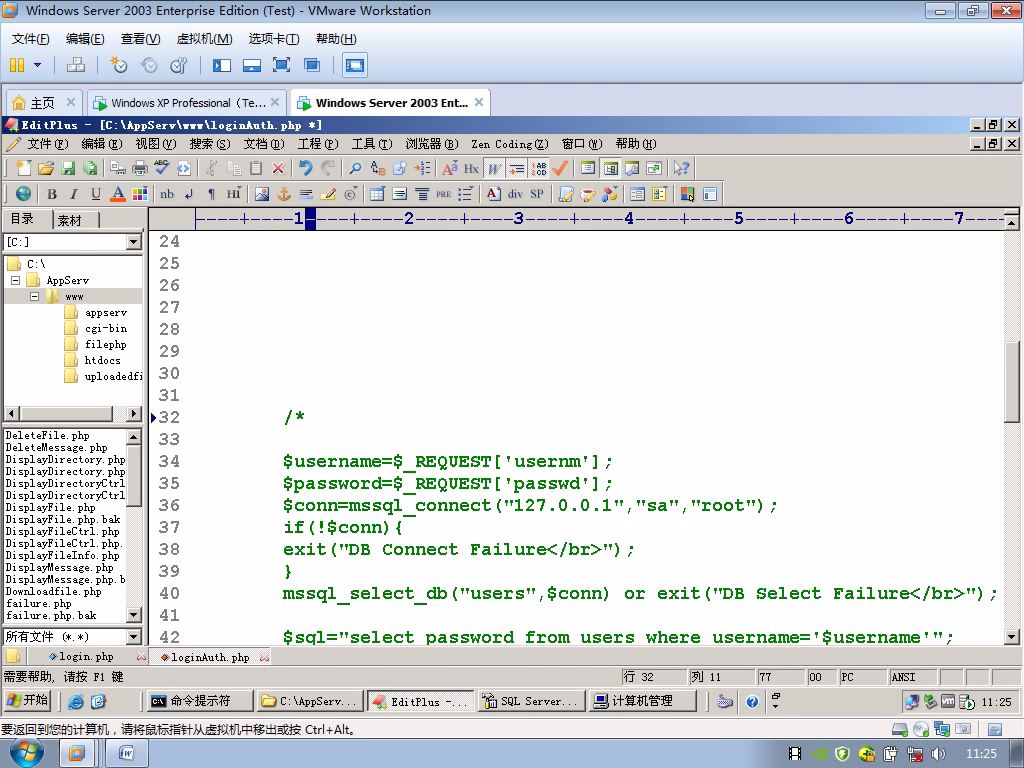Screen dimensions: 1024x768
Task: Open 计算机管理 taskbar button
Action: [x=642, y=701]
